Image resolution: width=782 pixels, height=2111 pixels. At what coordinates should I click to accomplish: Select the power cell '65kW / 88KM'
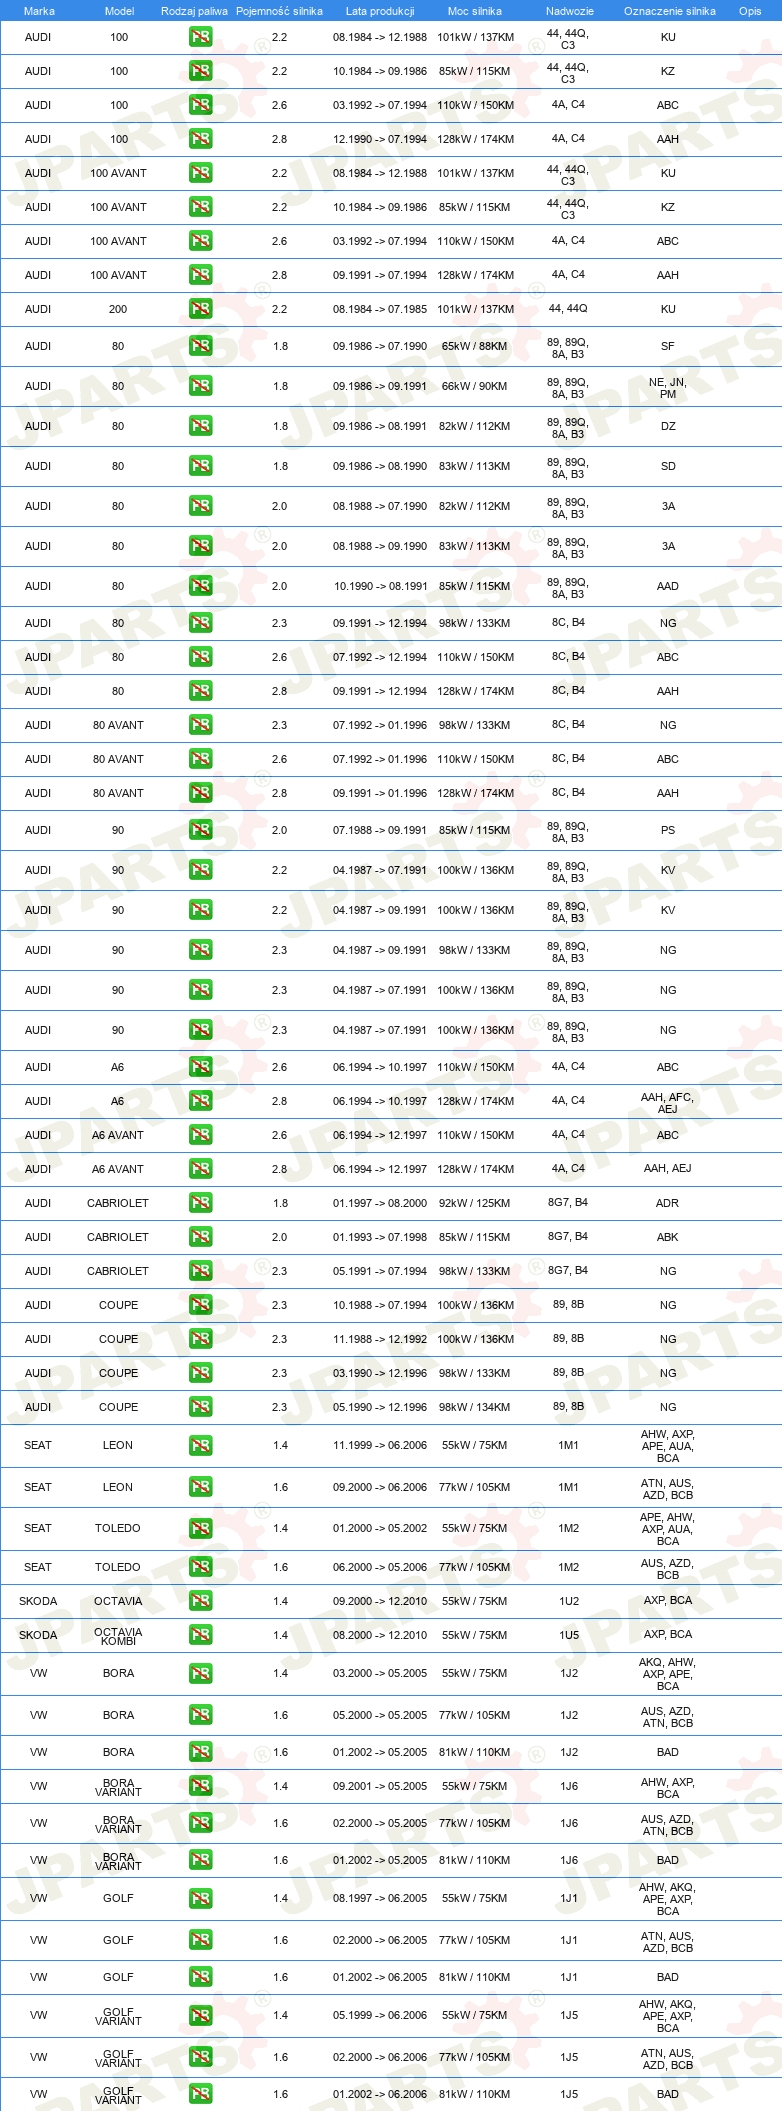click(475, 346)
